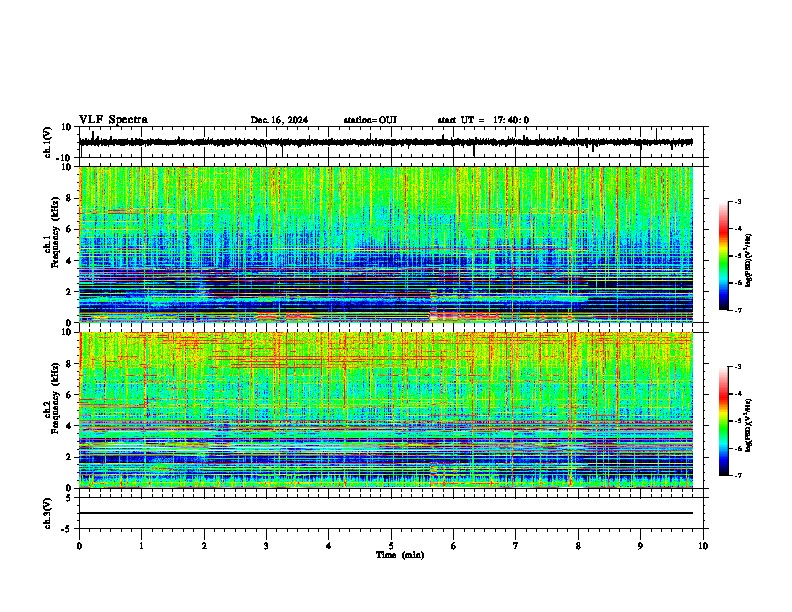Click the "station=OUJ" header label
Viewport: 792px width, 612px height.
coord(370,120)
